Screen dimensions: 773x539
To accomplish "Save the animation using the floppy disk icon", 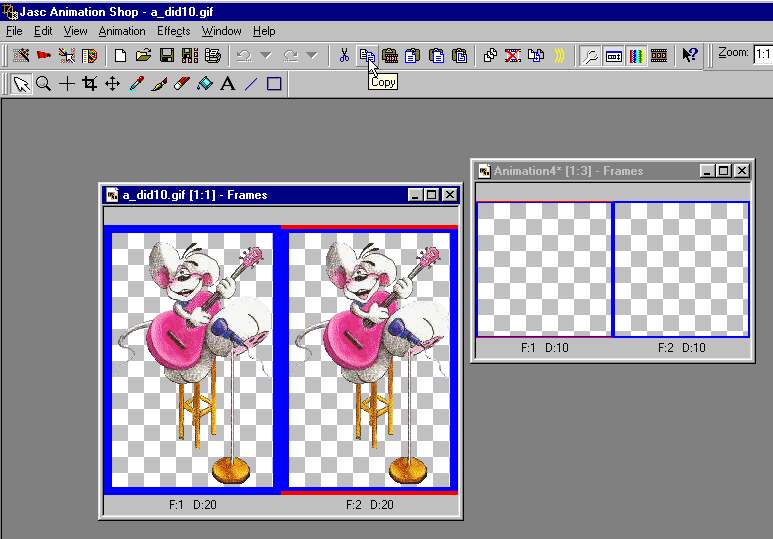I will (167, 55).
